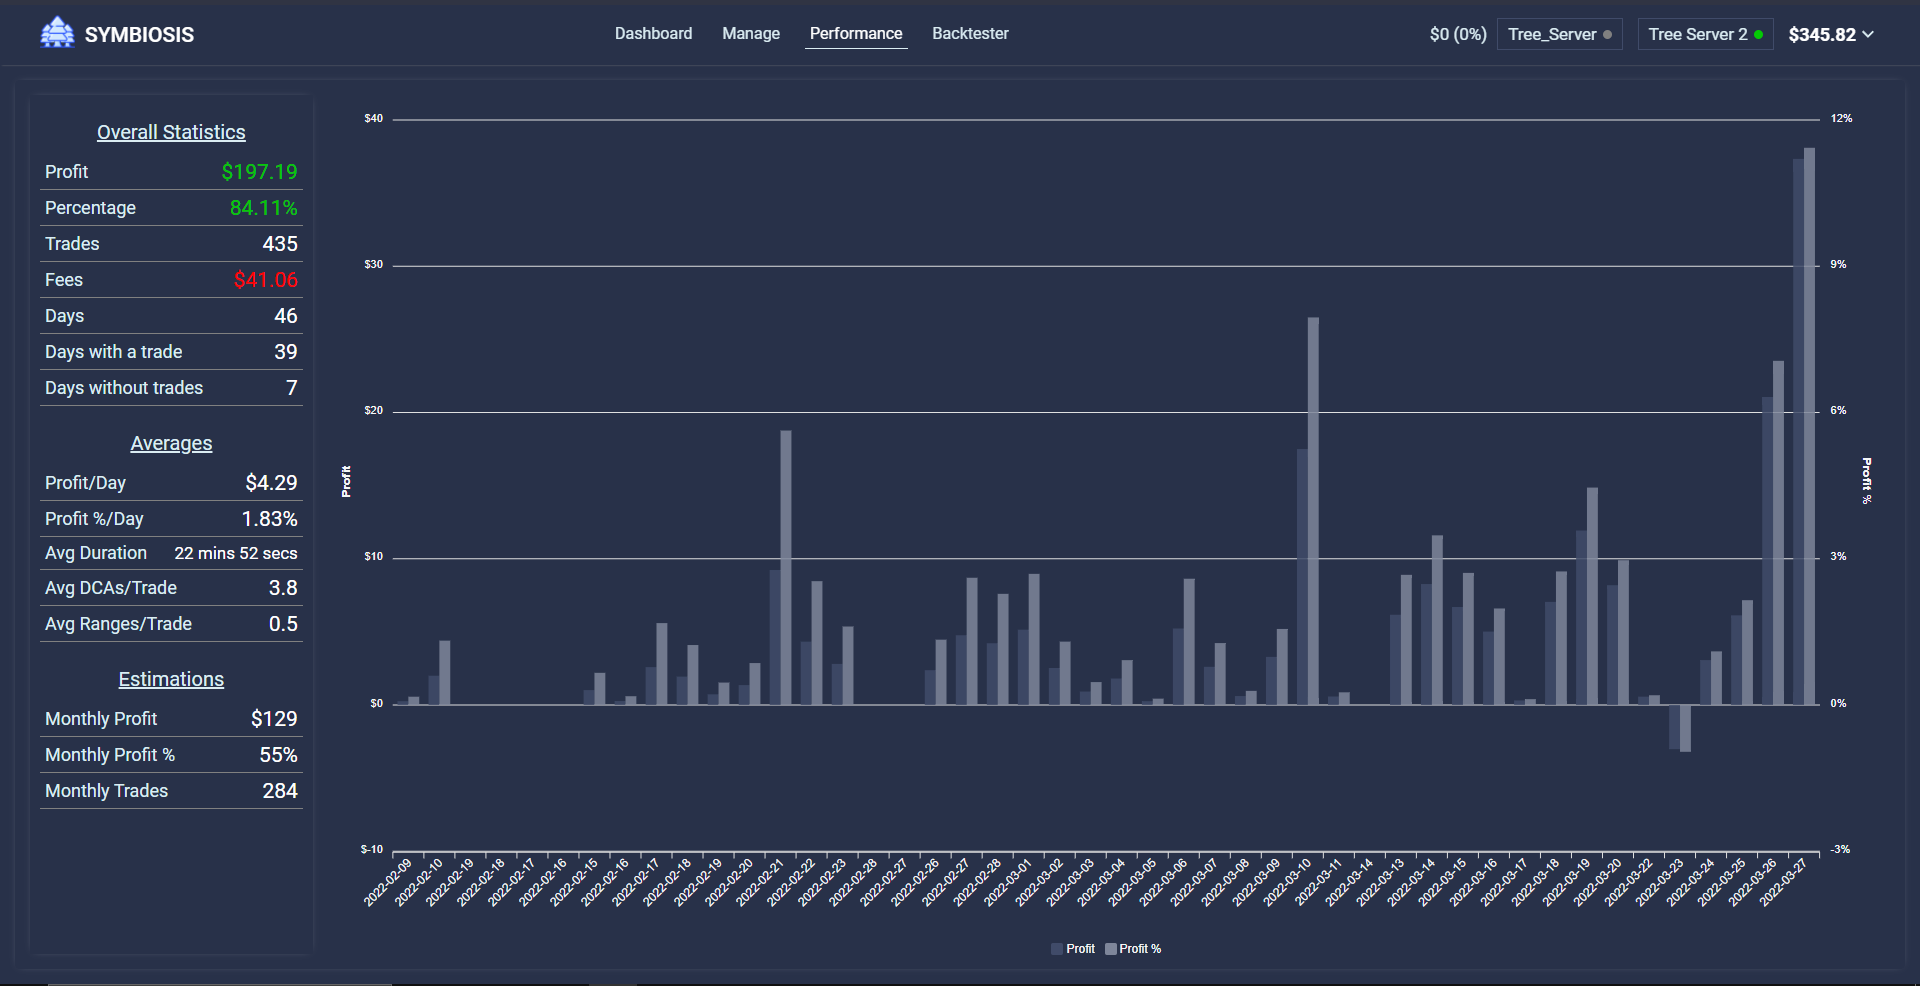This screenshot has width=1920, height=986.
Task: Switch to the Dashboard tab
Action: click(653, 33)
